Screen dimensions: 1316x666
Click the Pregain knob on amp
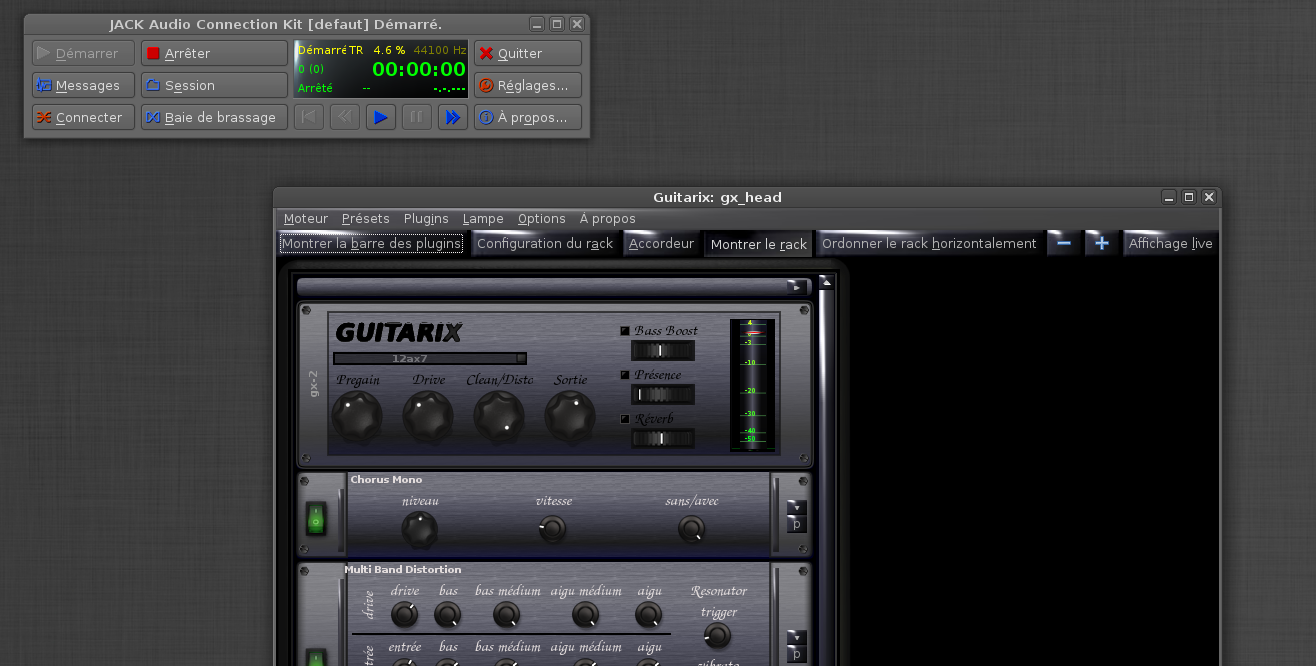point(357,417)
